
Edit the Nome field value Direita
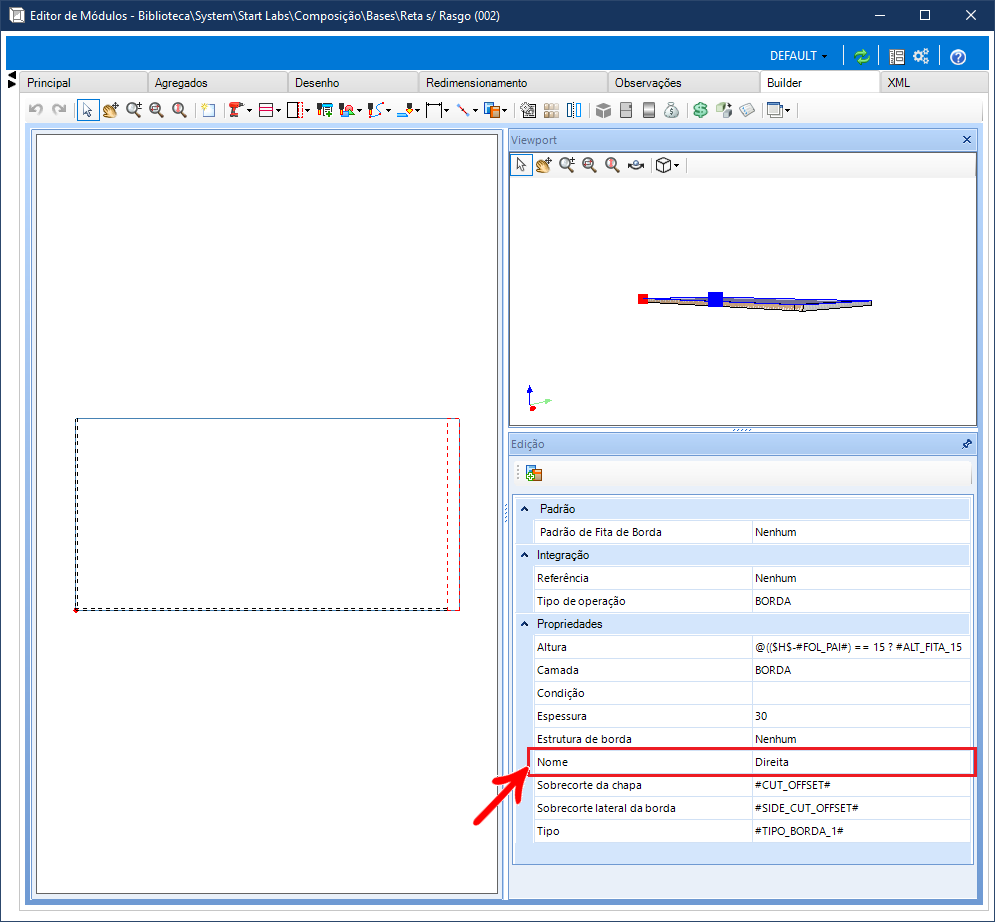pos(861,762)
